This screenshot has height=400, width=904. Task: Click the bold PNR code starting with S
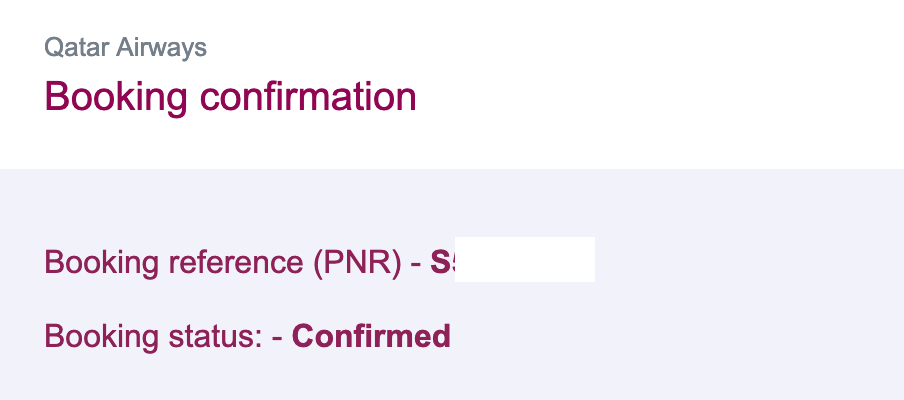point(442,261)
